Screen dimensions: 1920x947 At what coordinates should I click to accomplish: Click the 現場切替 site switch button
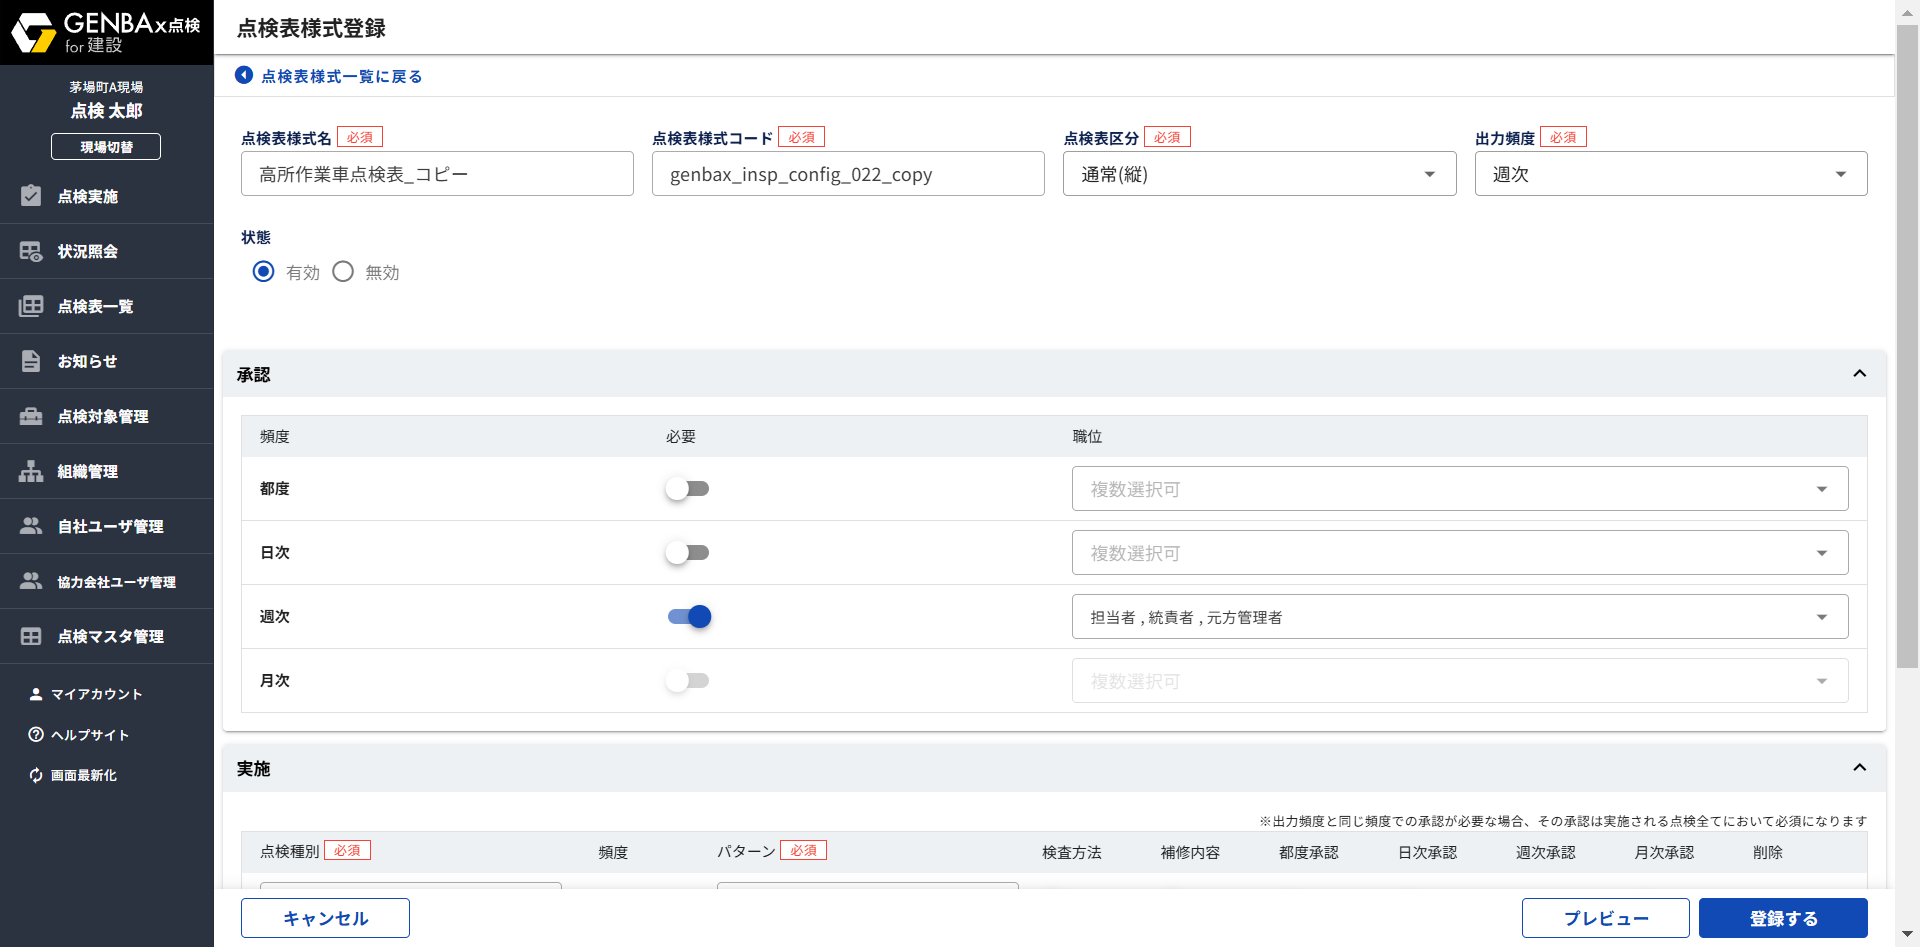tap(106, 146)
